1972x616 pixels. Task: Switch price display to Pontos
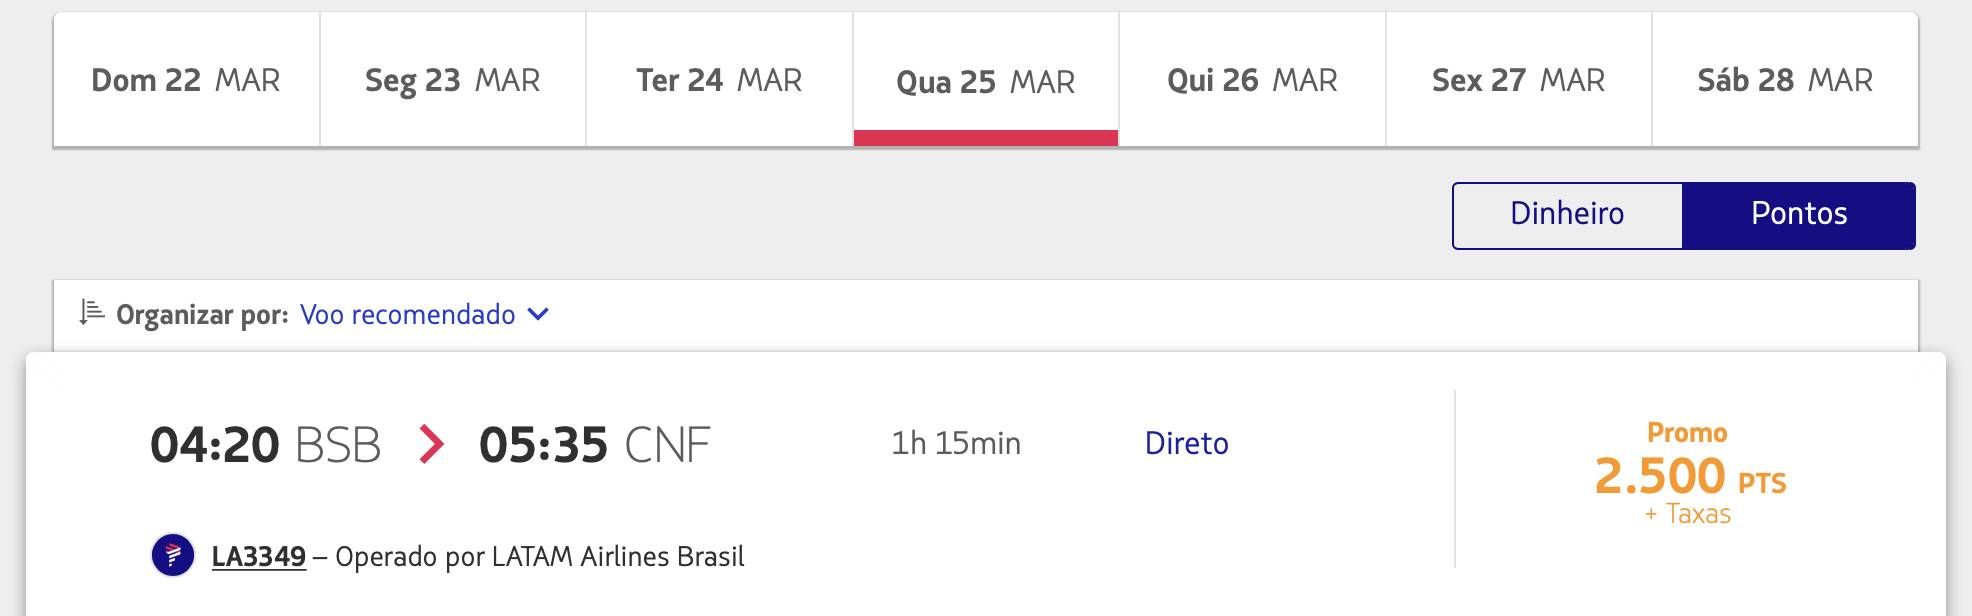coord(1799,215)
